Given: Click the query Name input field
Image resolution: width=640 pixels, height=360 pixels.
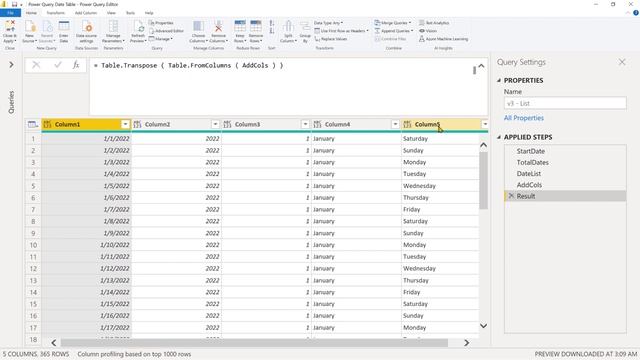Looking at the screenshot, I should [565, 103].
